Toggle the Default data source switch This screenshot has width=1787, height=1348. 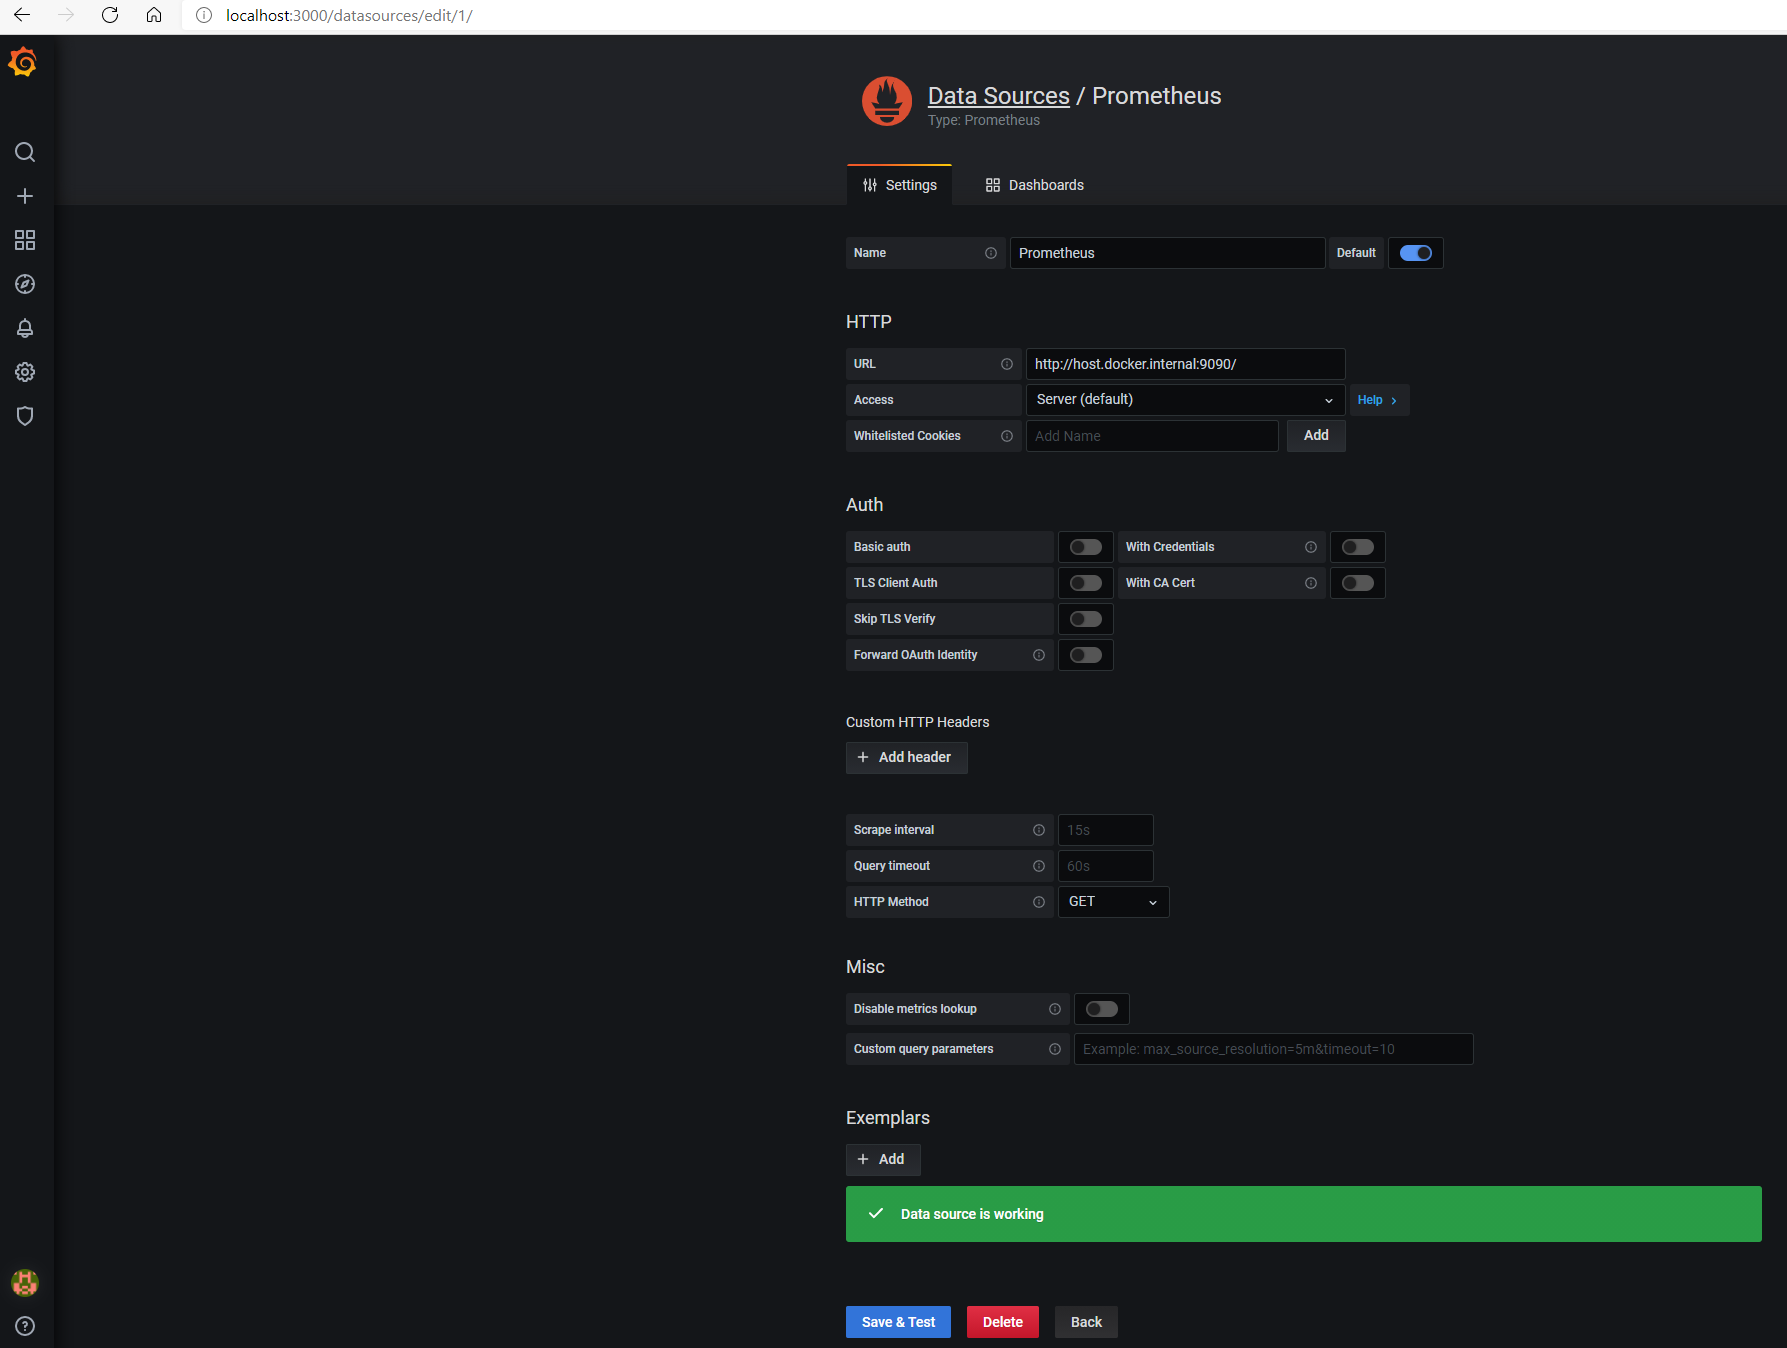[1416, 253]
